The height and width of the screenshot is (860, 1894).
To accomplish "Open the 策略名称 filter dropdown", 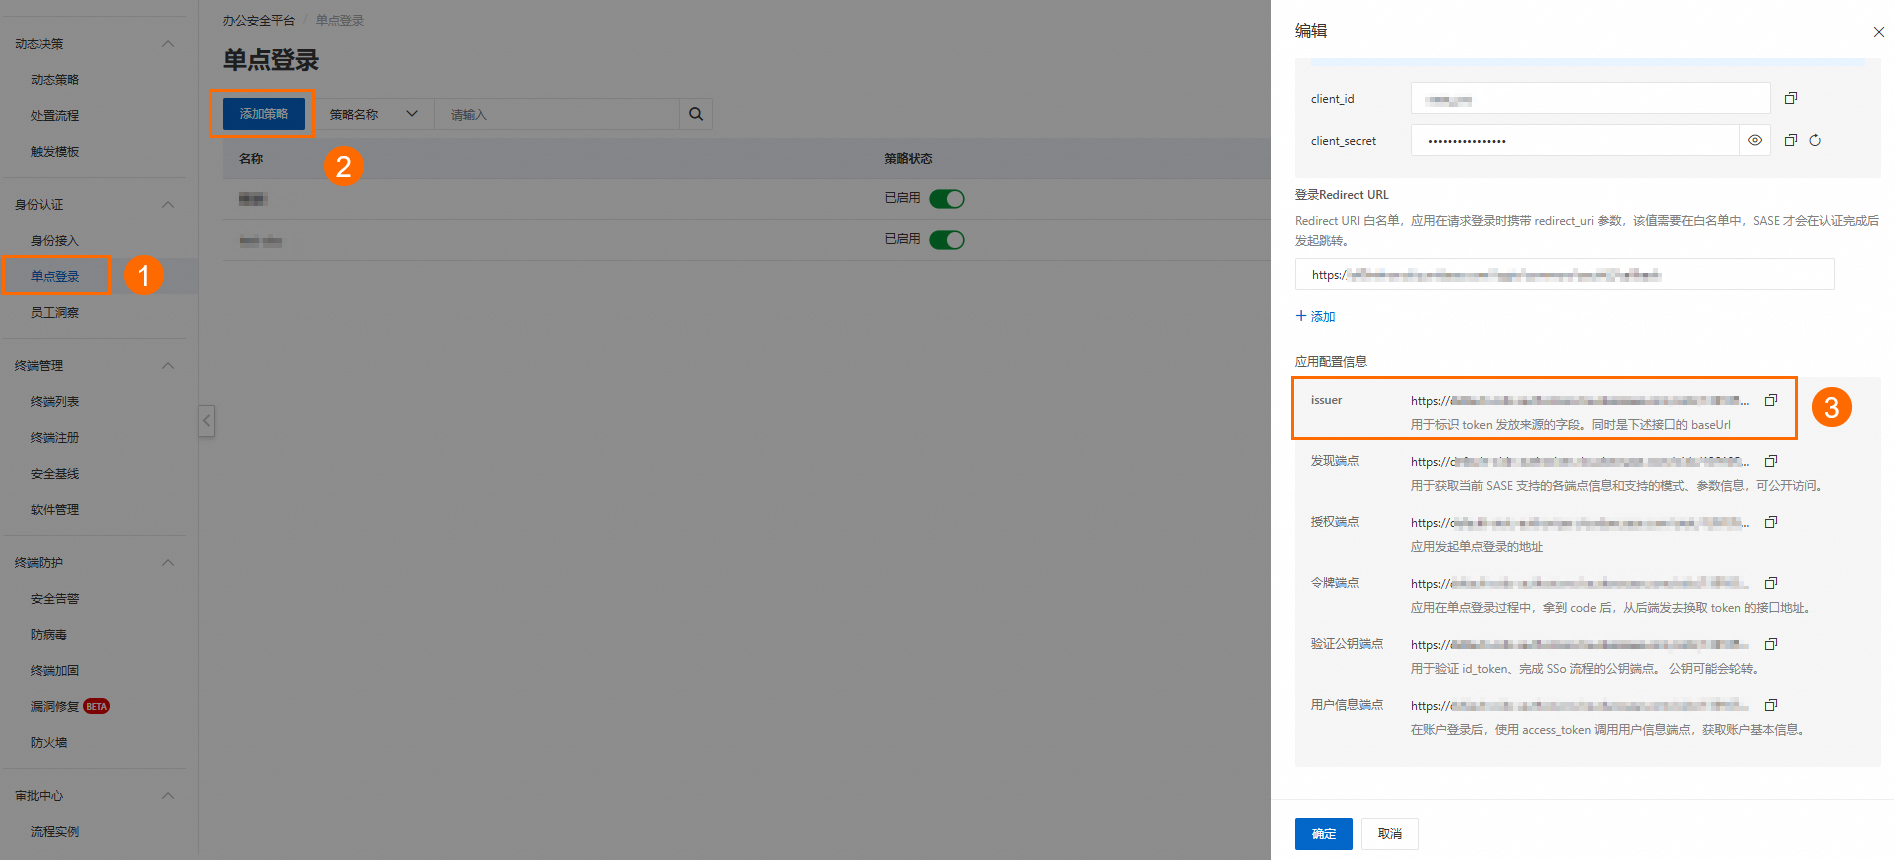I will (x=374, y=114).
